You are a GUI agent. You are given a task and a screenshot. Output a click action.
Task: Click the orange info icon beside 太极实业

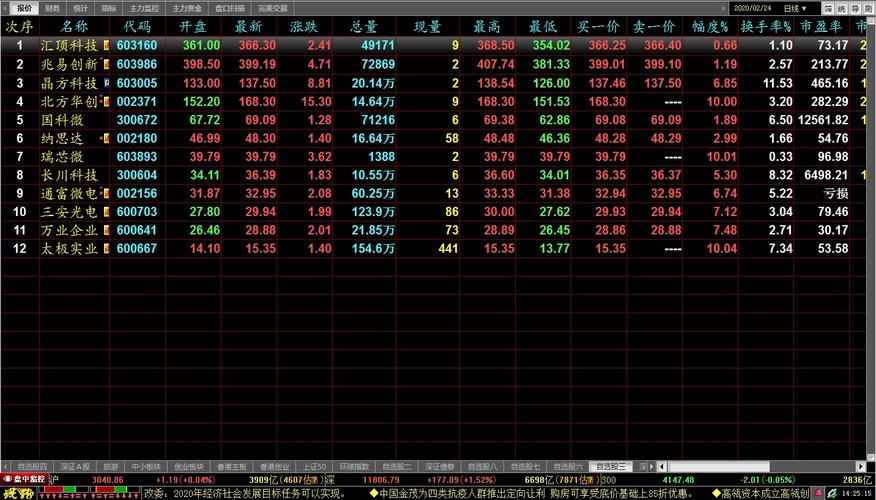106,249
